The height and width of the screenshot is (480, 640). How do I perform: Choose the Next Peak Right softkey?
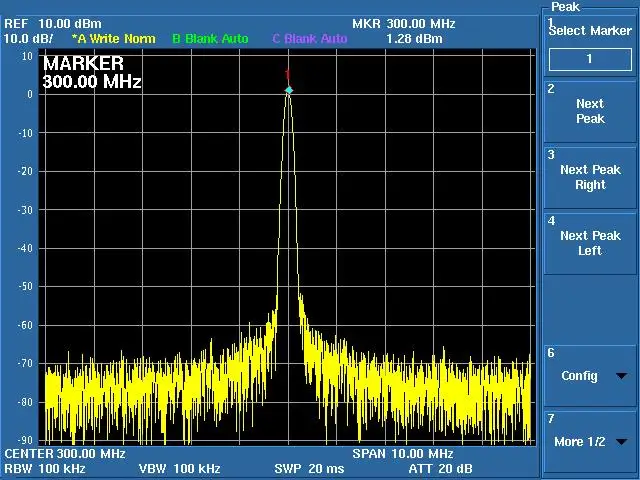pyautogui.click(x=590, y=178)
